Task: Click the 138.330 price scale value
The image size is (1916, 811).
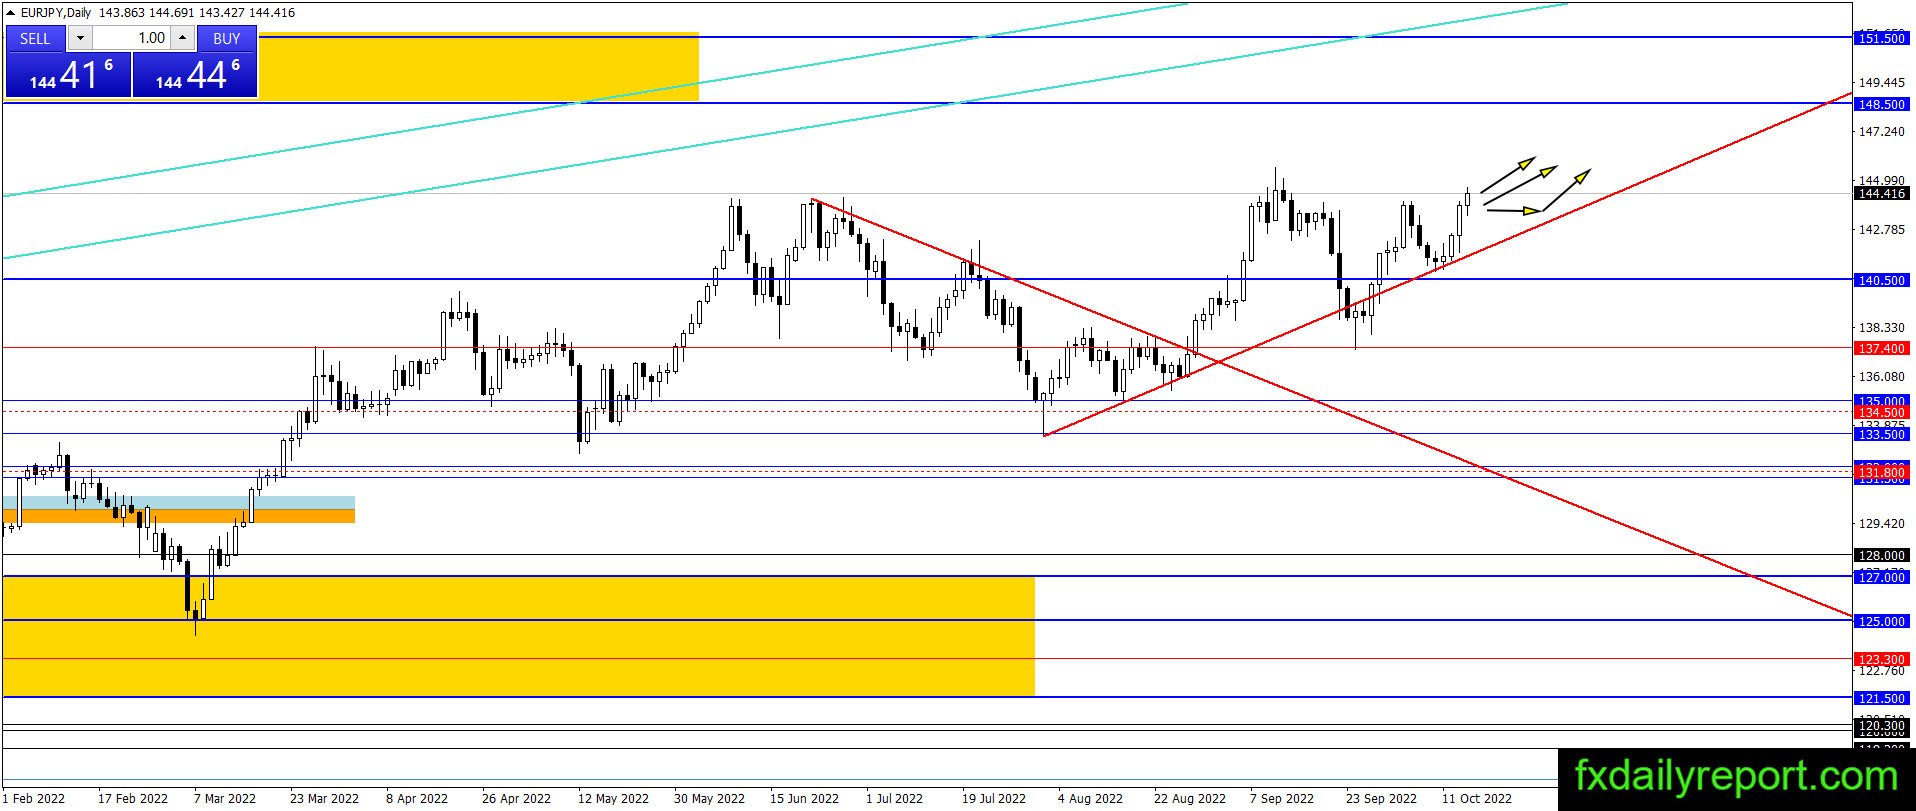Action: click(x=1881, y=327)
